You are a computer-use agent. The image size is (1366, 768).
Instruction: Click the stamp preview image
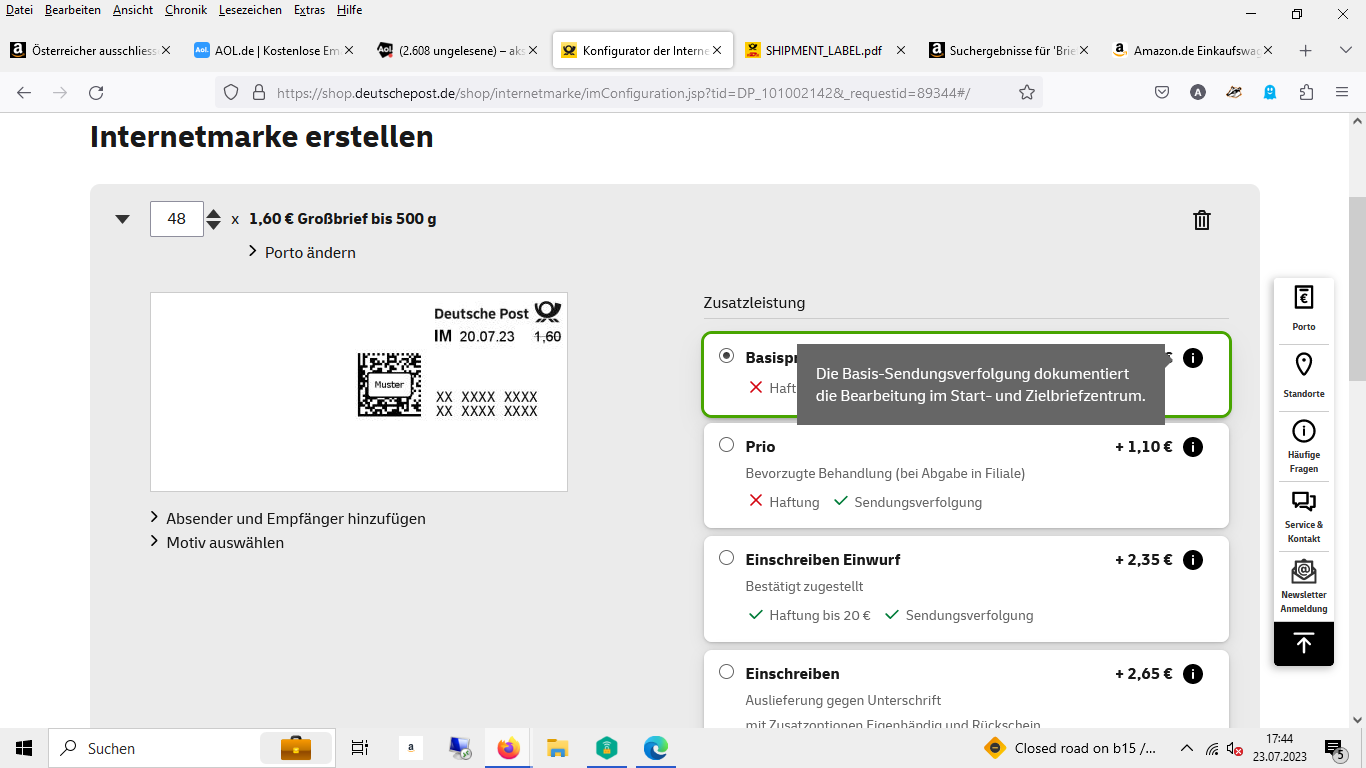(x=359, y=392)
